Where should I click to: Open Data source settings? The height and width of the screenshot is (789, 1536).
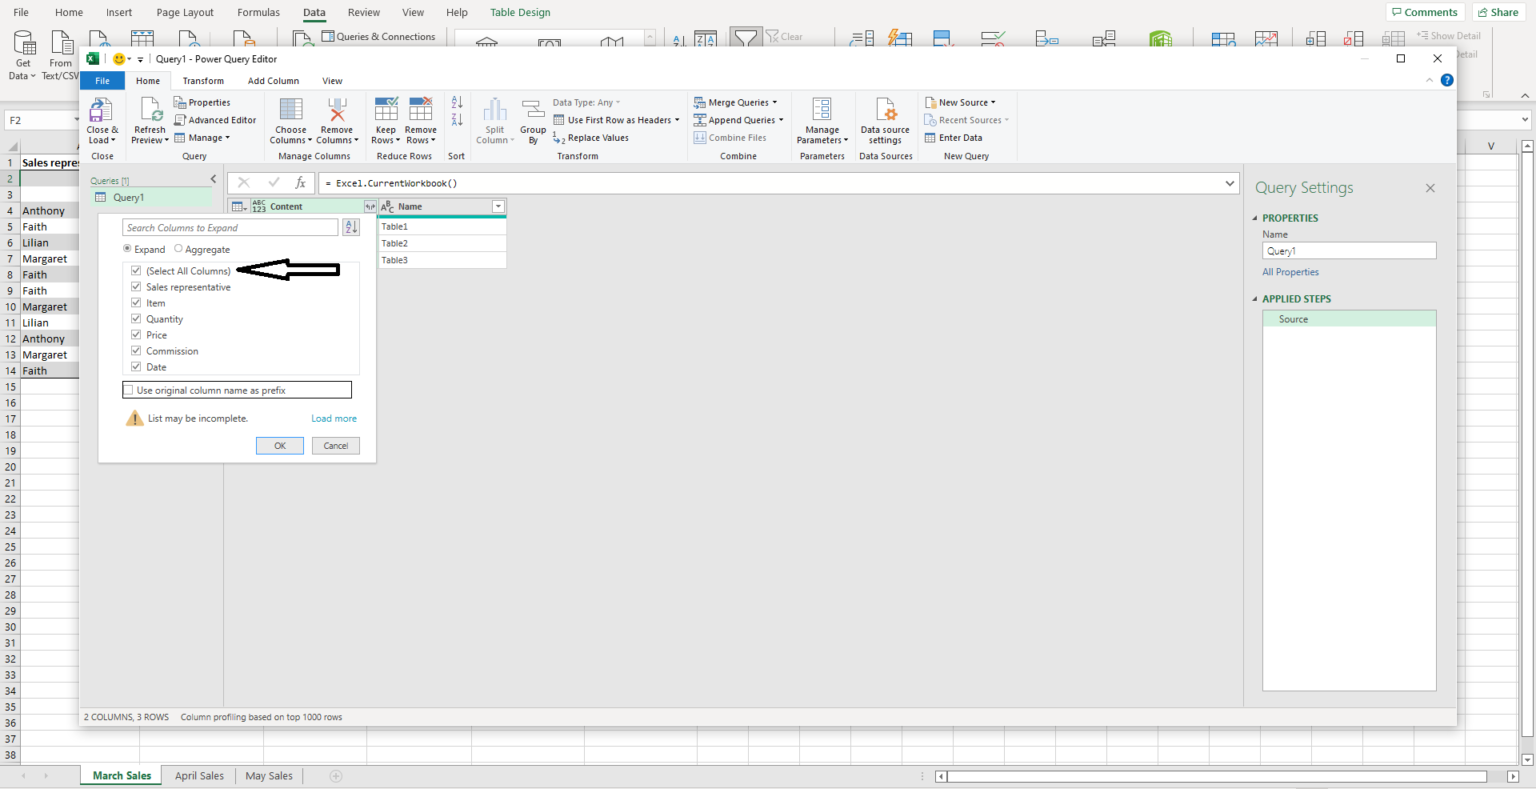[885, 110]
